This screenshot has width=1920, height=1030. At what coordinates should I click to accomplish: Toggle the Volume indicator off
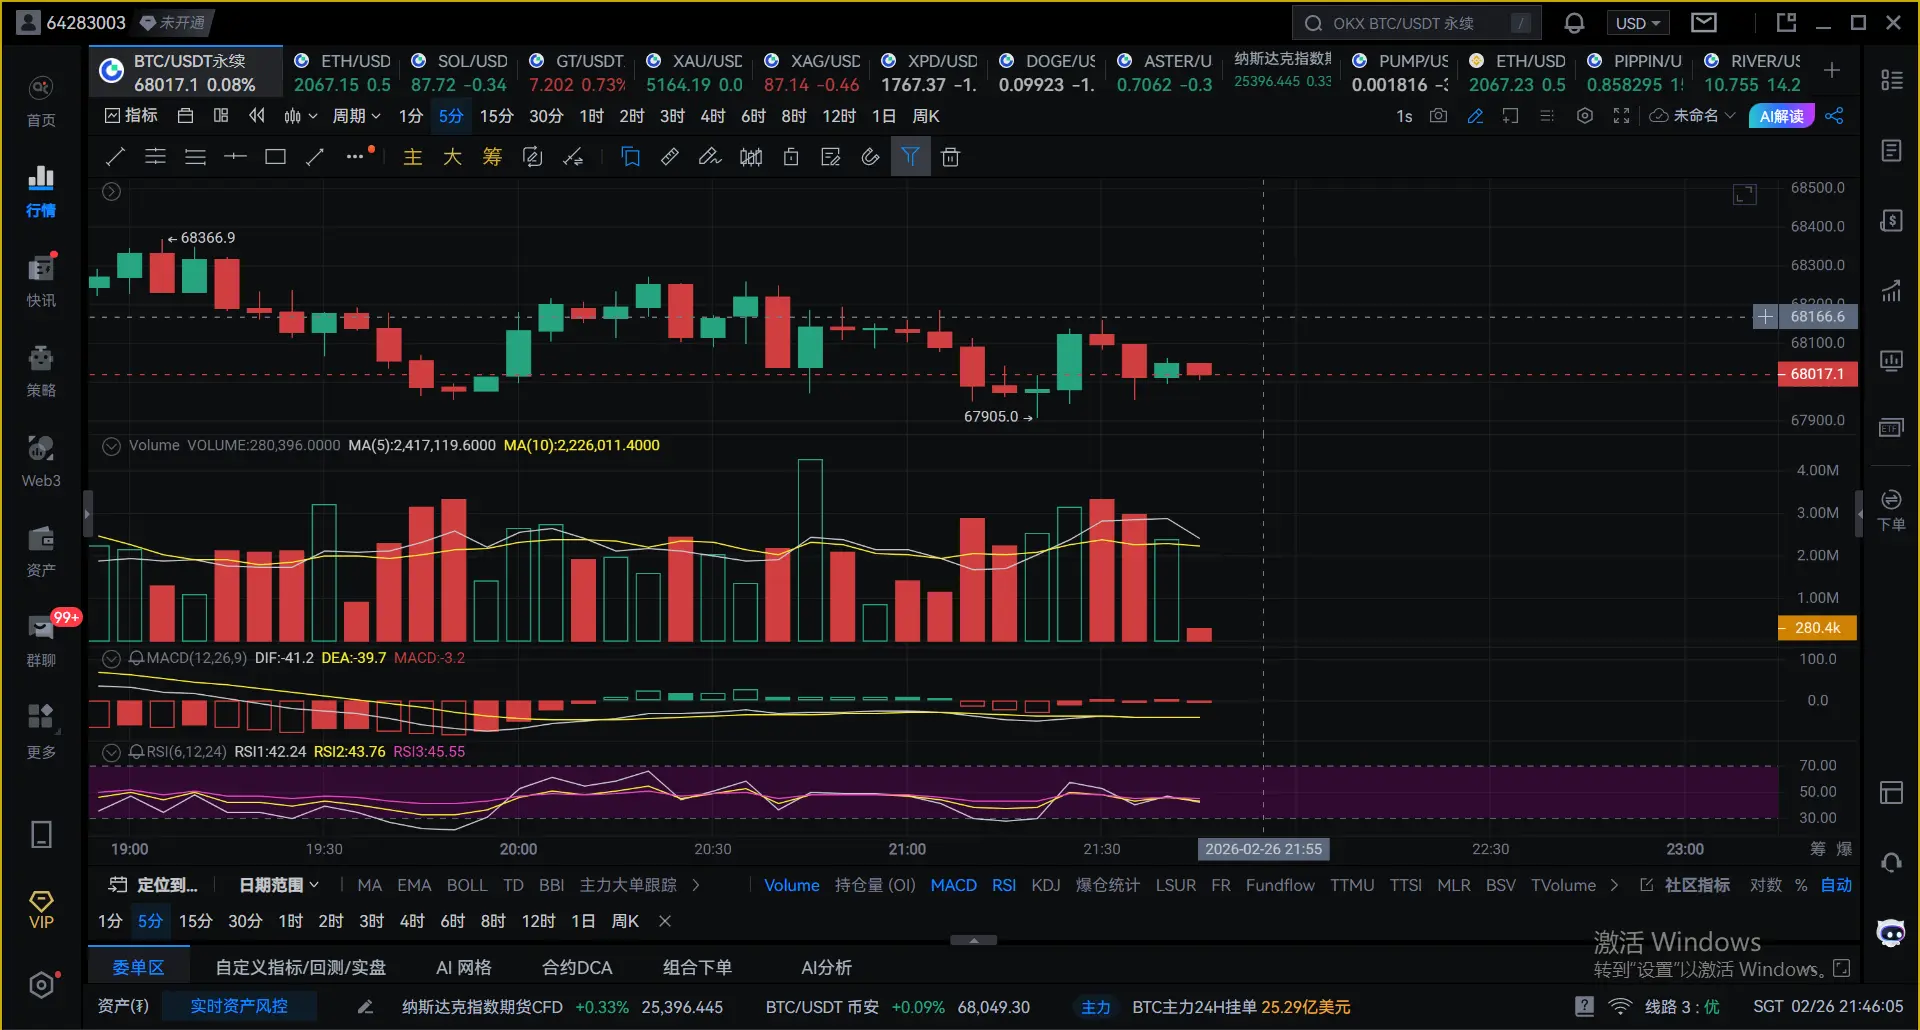pos(792,885)
